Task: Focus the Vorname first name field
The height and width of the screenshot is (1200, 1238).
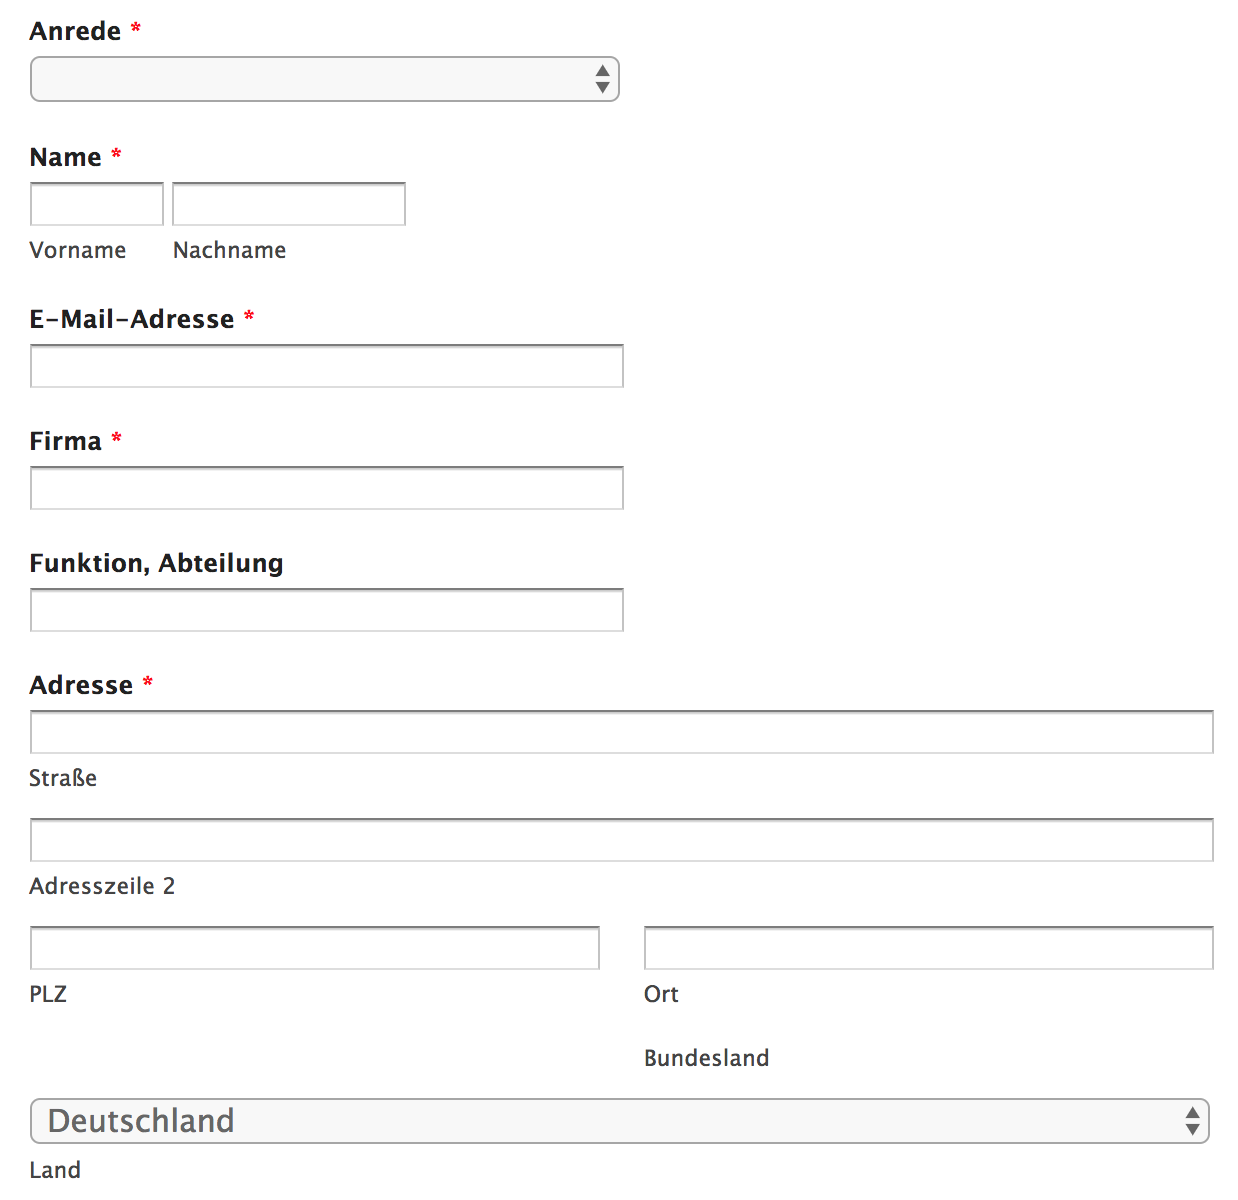Action: coord(97,204)
